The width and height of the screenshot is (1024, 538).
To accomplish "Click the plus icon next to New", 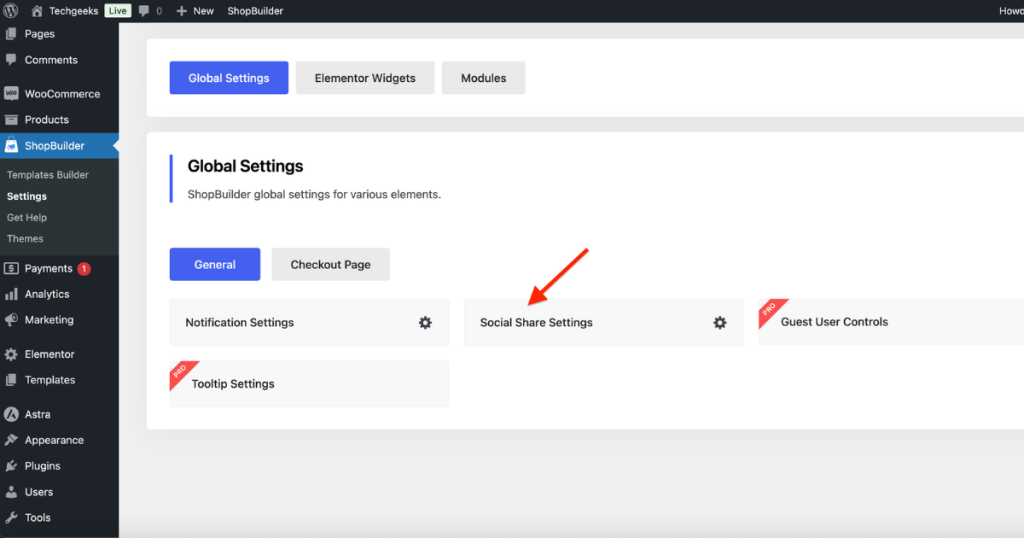I will point(182,10).
